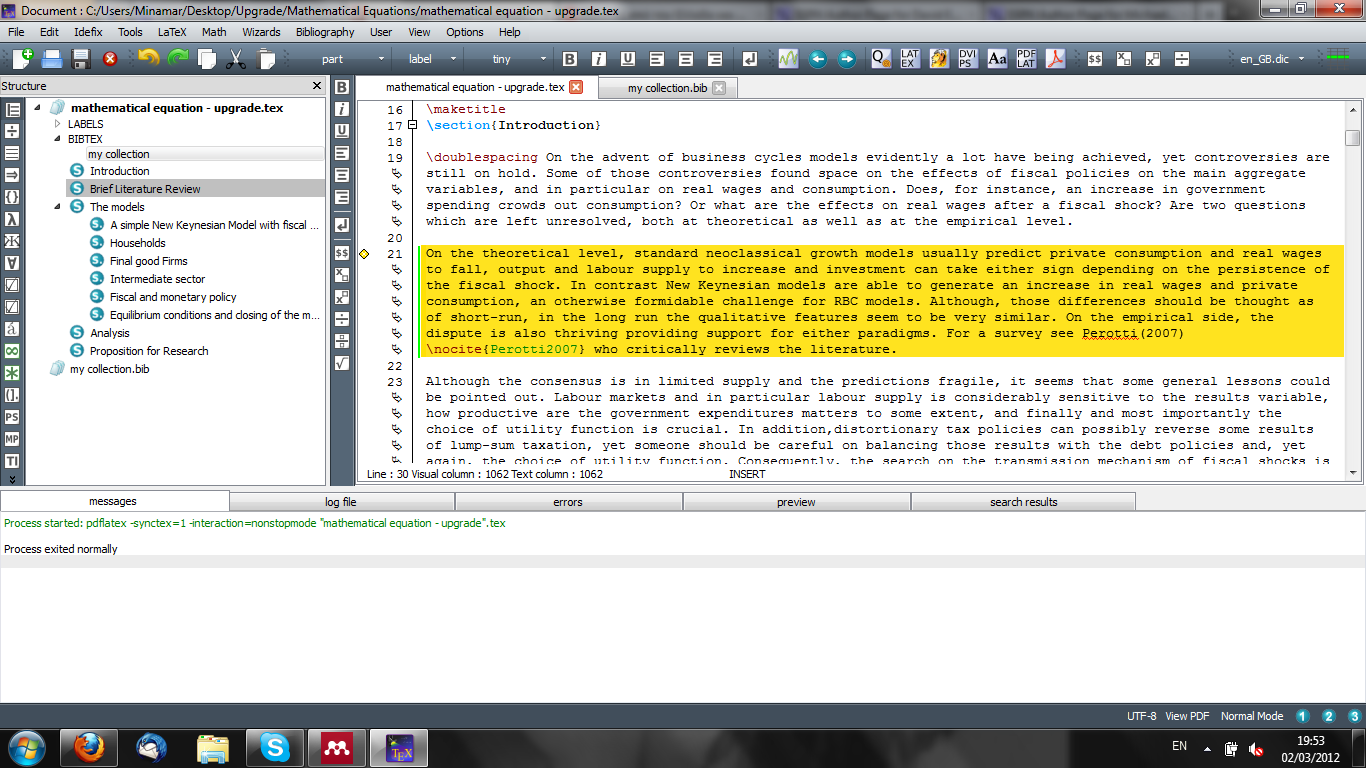Open the search results tab
This screenshot has width=1366, height=768.
[x=1024, y=502]
